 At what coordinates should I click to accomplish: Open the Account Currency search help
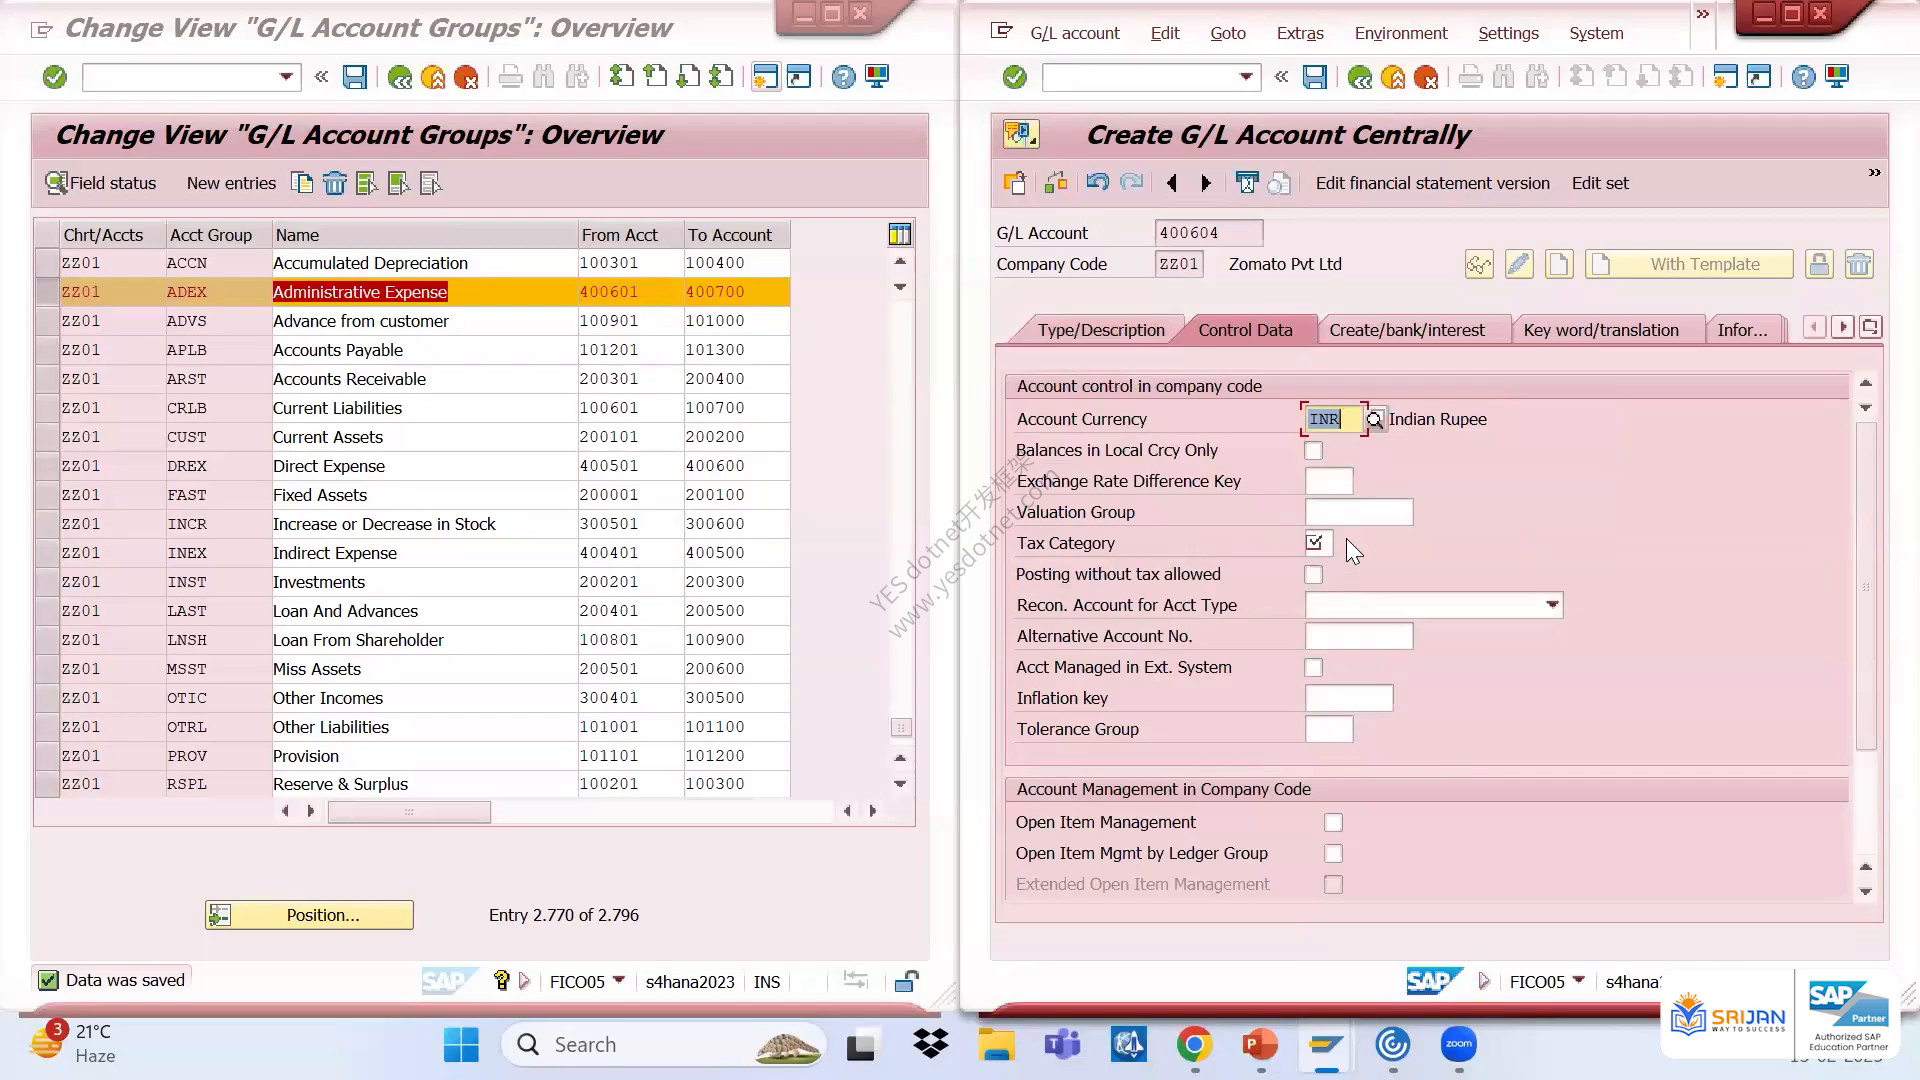(1375, 420)
